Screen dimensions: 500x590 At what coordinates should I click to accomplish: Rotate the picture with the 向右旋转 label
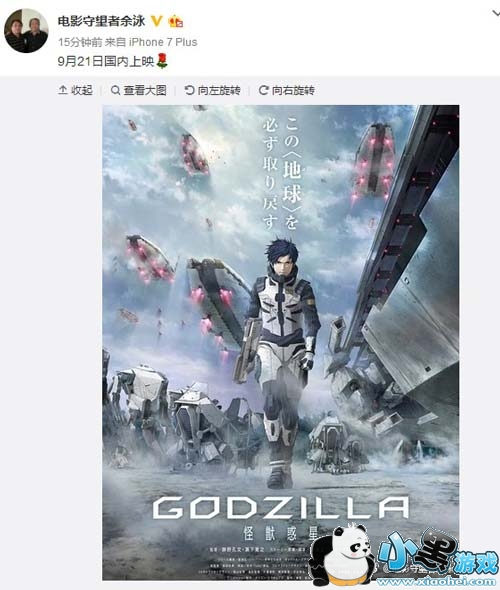click(293, 90)
